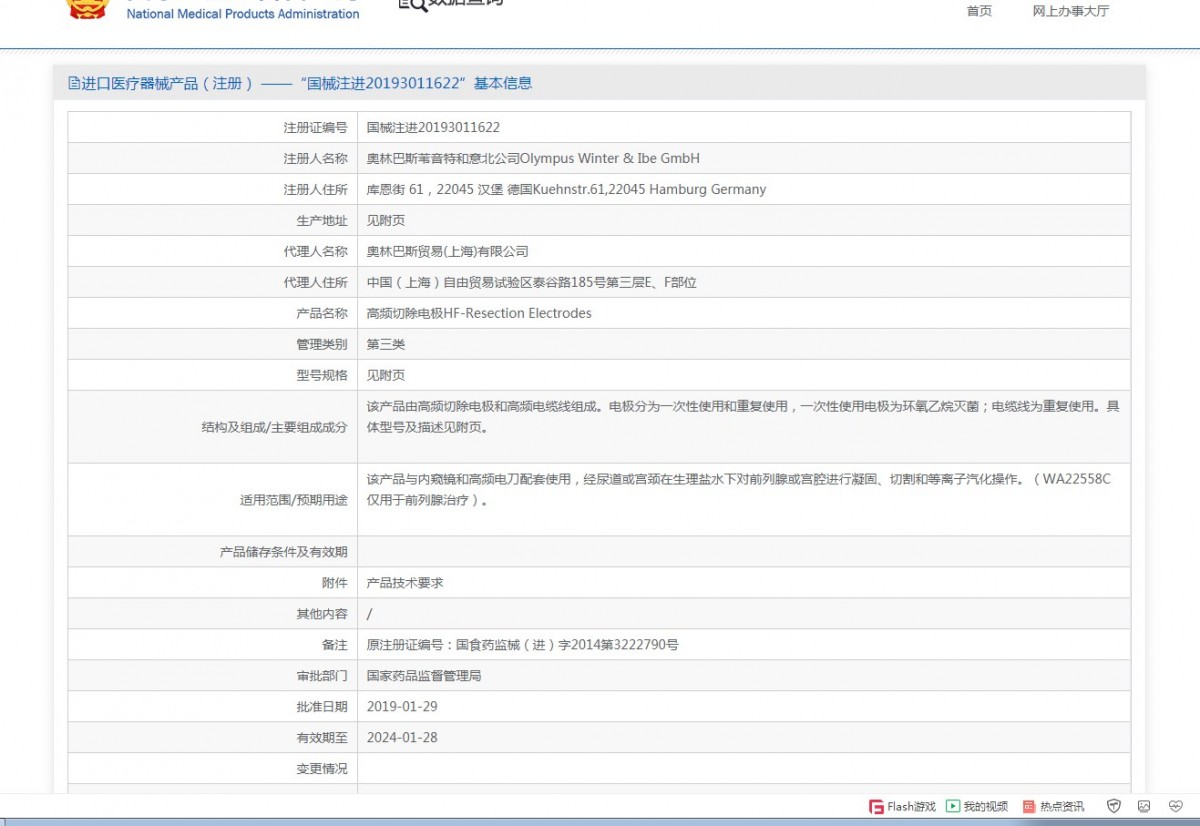Click the National Medical Products Administration emblem

click(x=87, y=8)
